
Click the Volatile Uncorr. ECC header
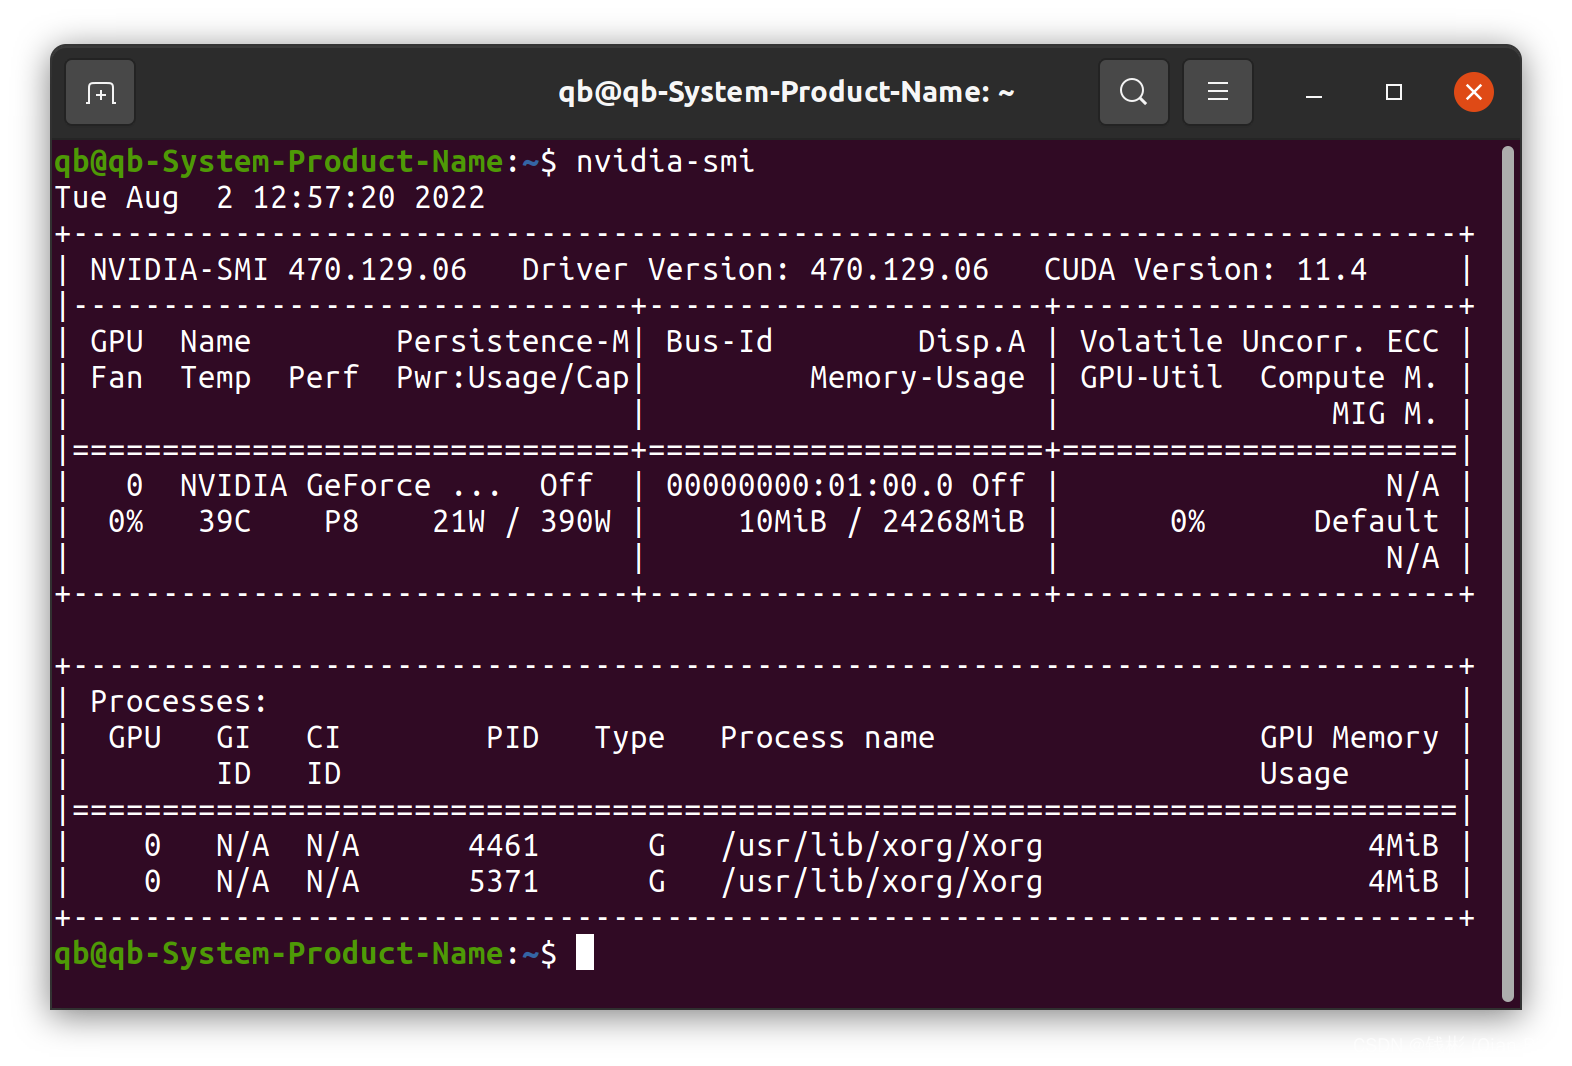coord(1259,341)
